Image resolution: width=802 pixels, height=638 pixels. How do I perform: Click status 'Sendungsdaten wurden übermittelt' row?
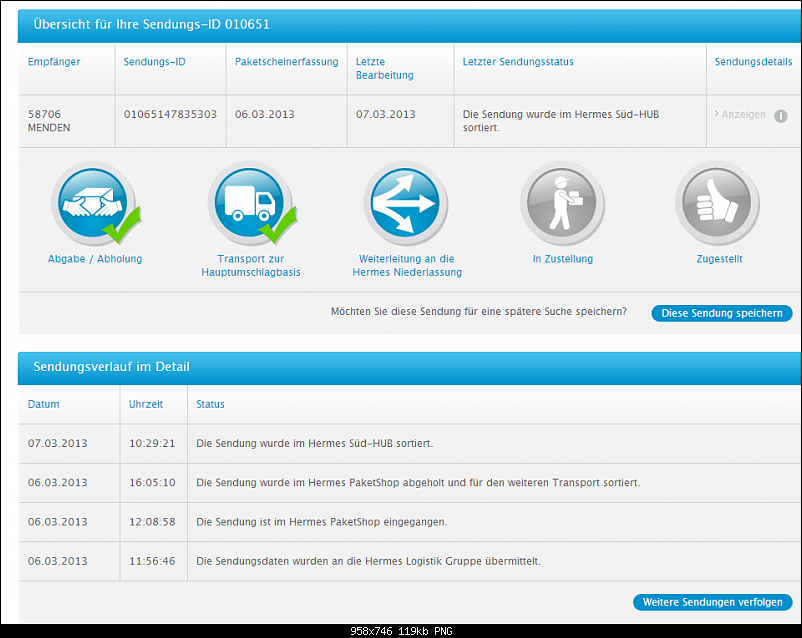(x=368, y=561)
